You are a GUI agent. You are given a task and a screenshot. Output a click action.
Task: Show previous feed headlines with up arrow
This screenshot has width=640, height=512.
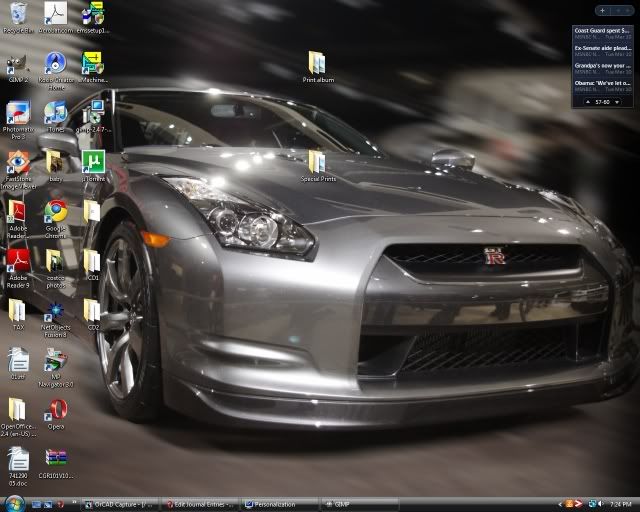[x=588, y=102]
